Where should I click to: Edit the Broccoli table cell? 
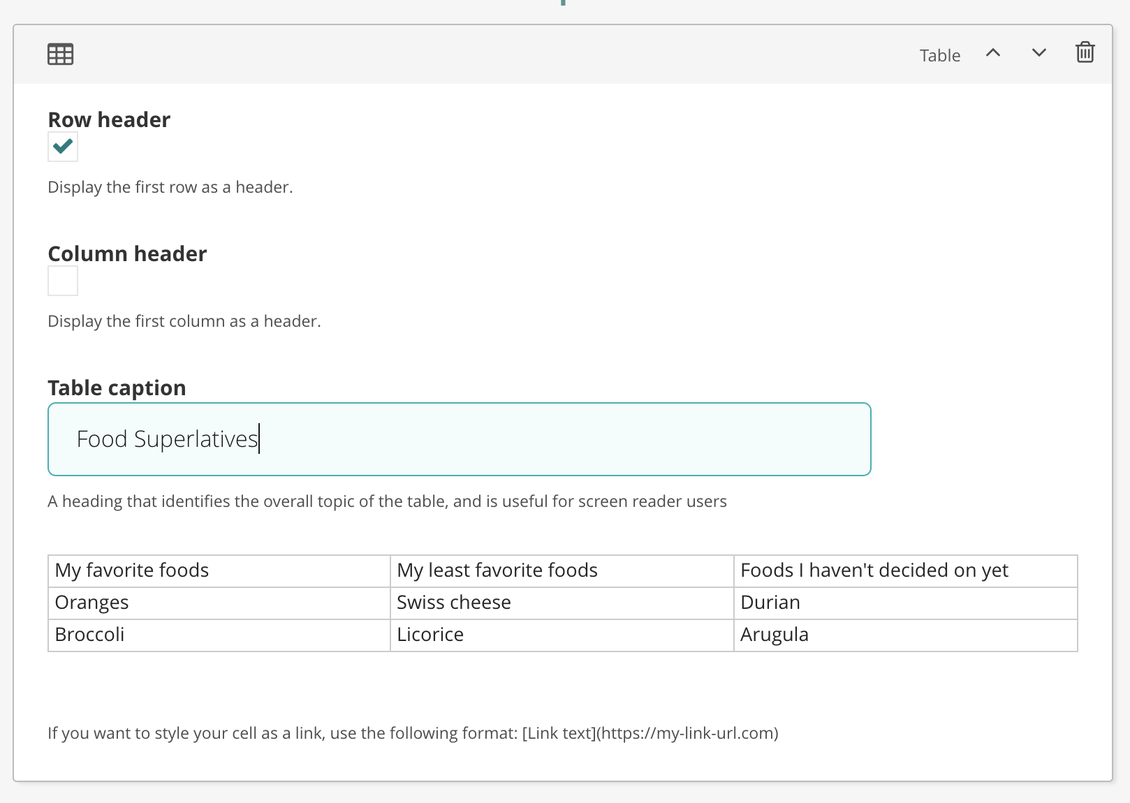click(219, 635)
